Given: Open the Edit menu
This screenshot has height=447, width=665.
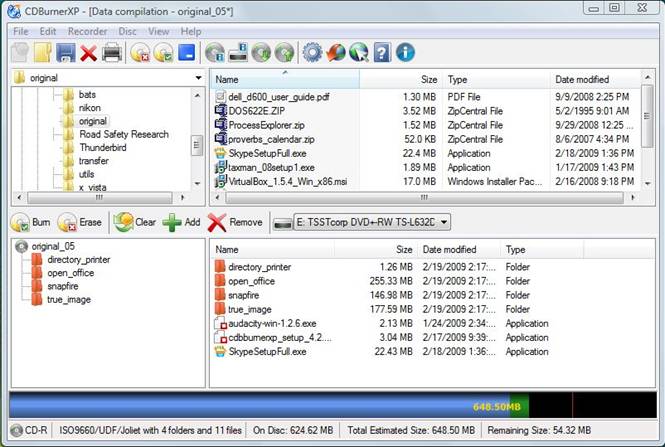Looking at the screenshot, I should (x=48, y=31).
